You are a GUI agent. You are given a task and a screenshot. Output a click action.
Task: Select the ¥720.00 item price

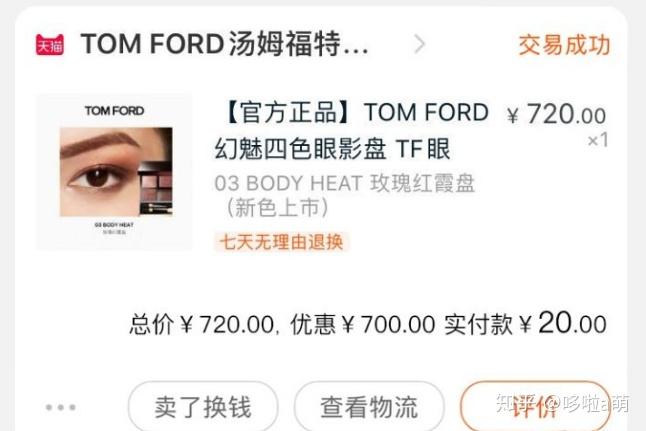pyautogui.click(x=557, y=114)
